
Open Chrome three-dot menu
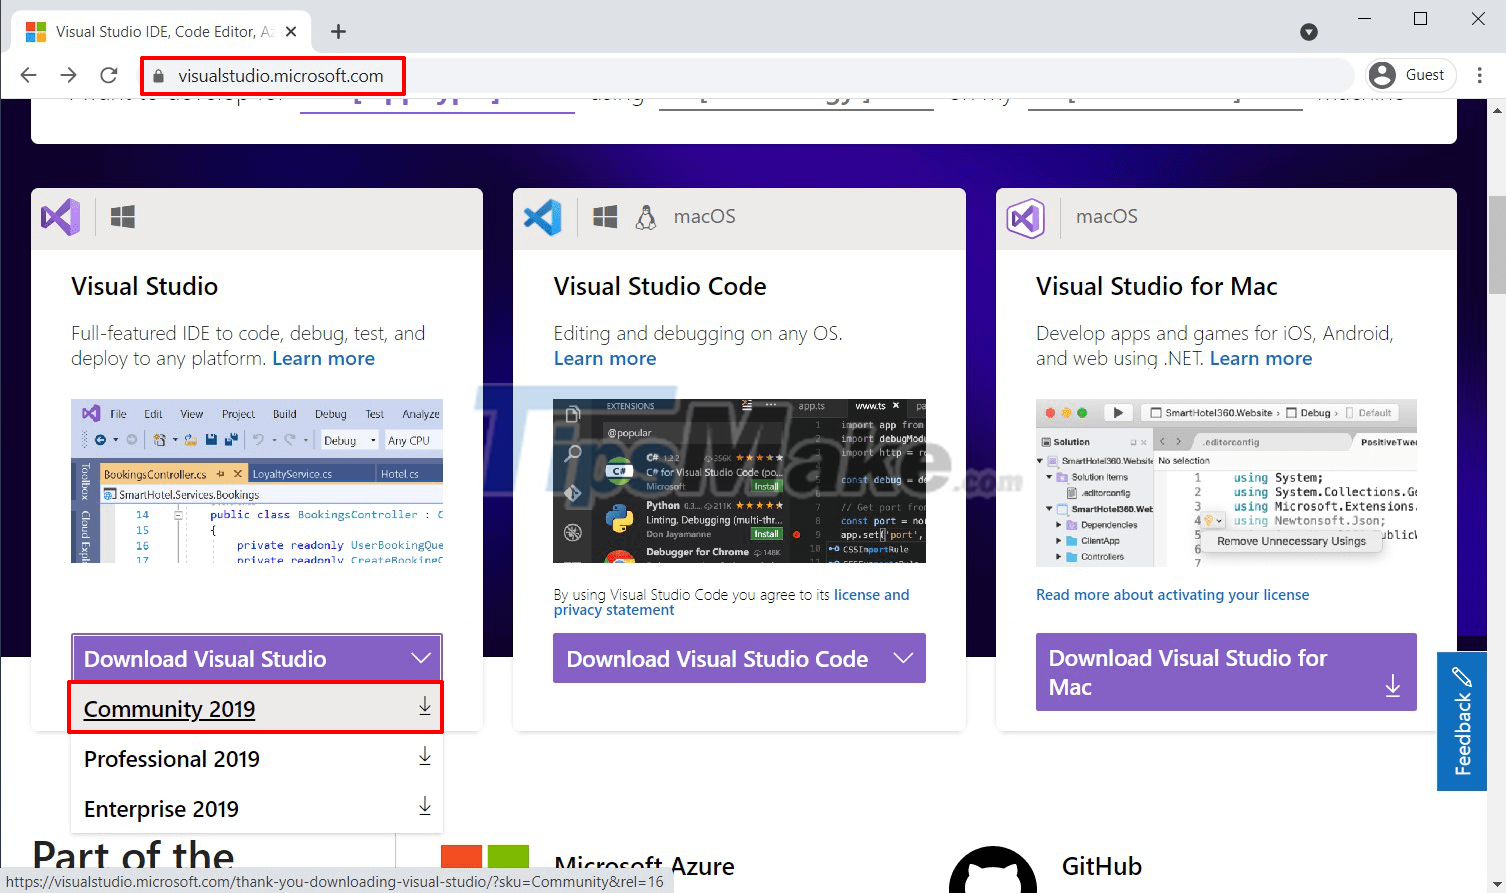coord(1480,75)
